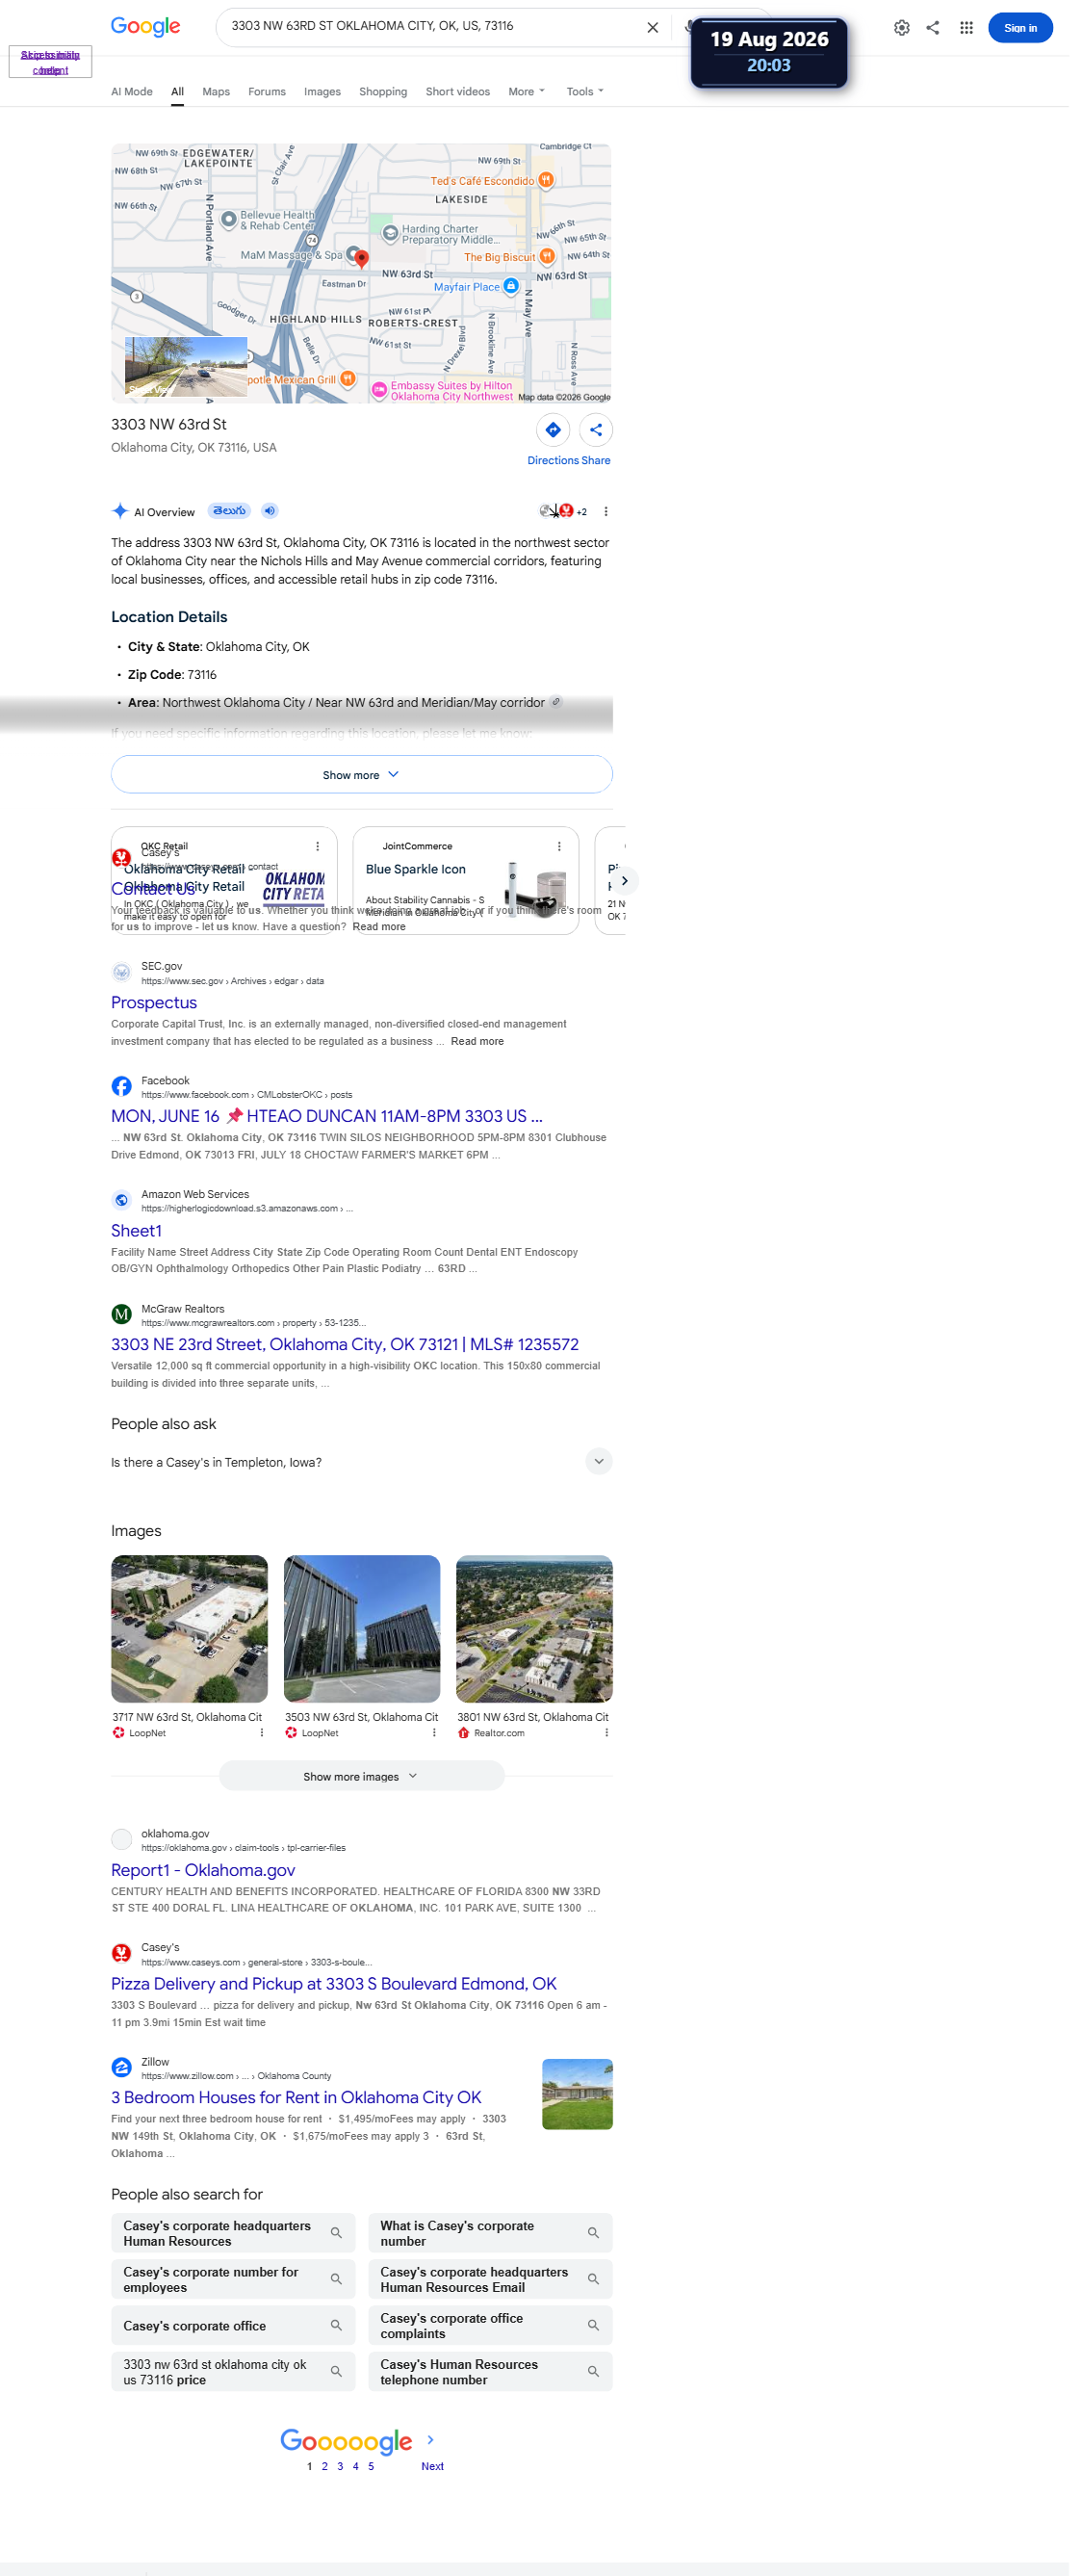Expand the More dropdown

click(x=527, y=92)
